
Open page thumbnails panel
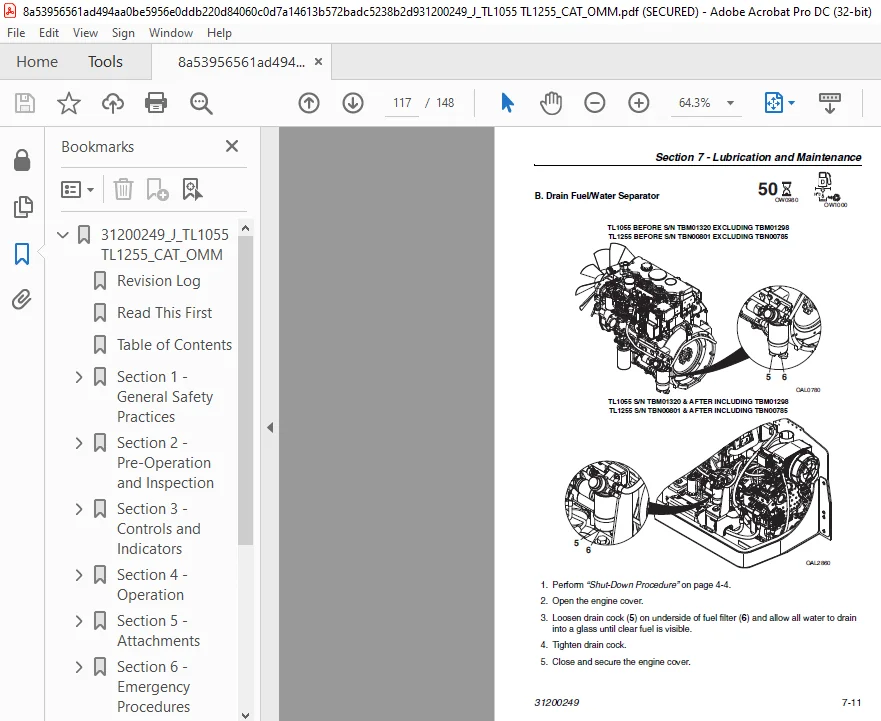(x=22, y=207)
